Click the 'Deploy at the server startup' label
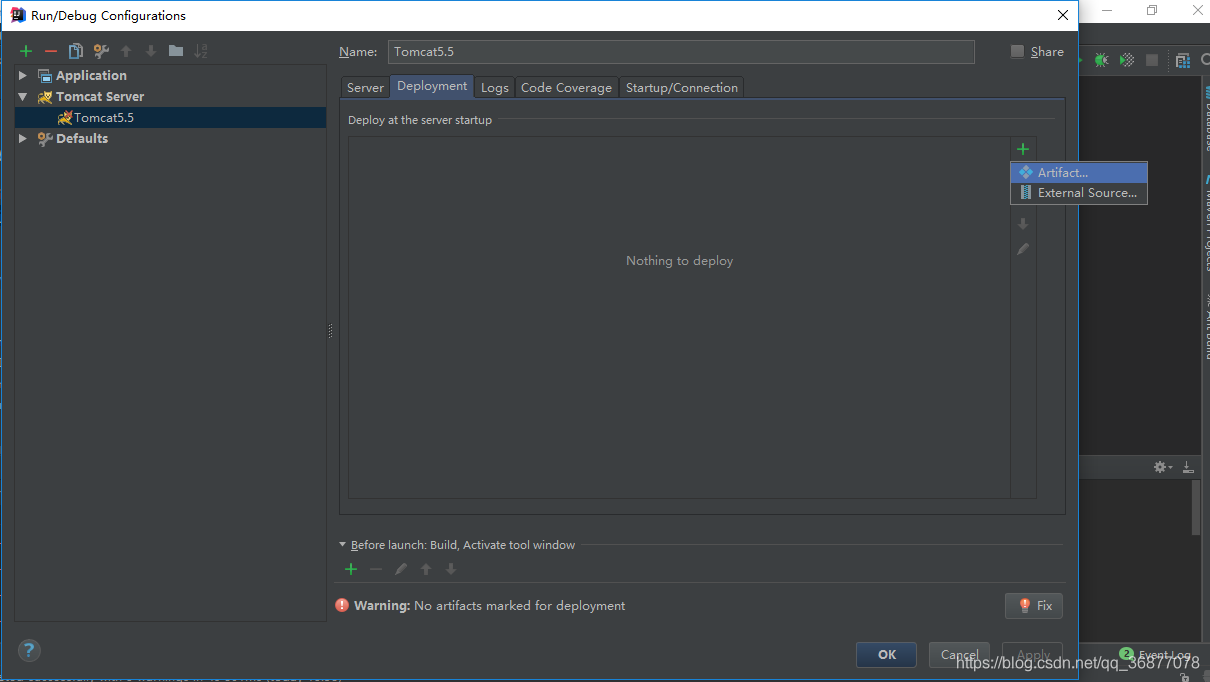 (x=420, y=120)
